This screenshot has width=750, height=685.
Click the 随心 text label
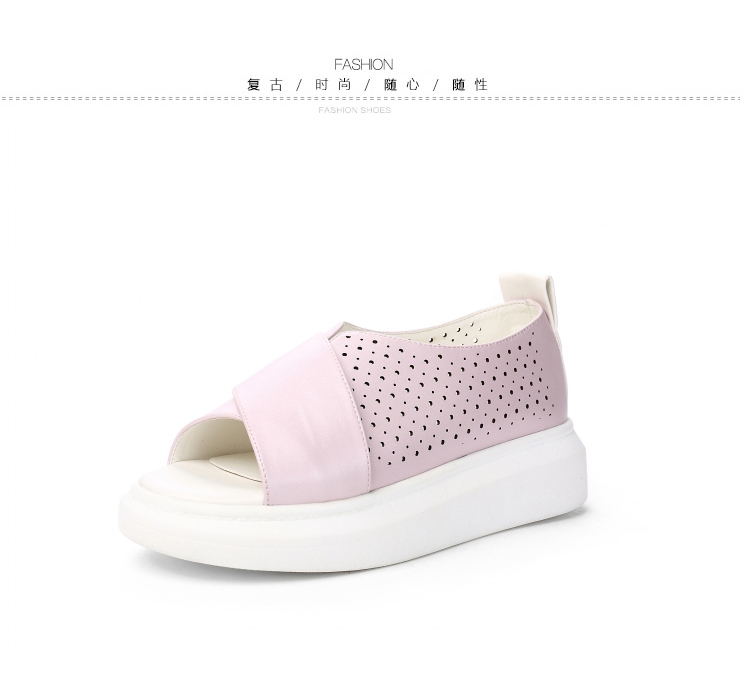(402, 85)
